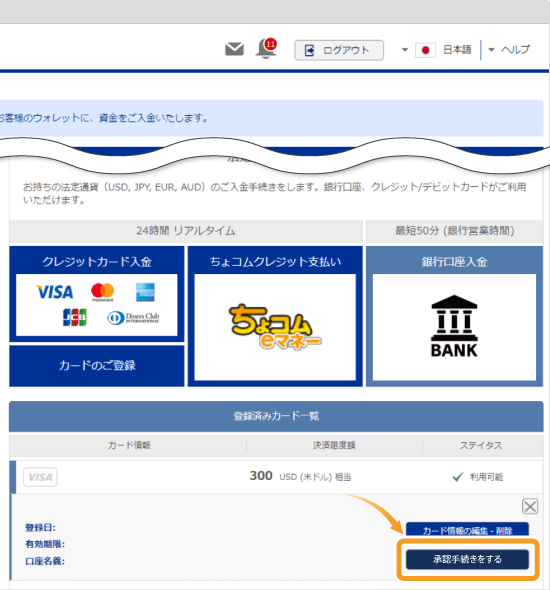Open the ヘルプ menu
Viewport: 550px width, 590px height.
click(x=515, y=50)
